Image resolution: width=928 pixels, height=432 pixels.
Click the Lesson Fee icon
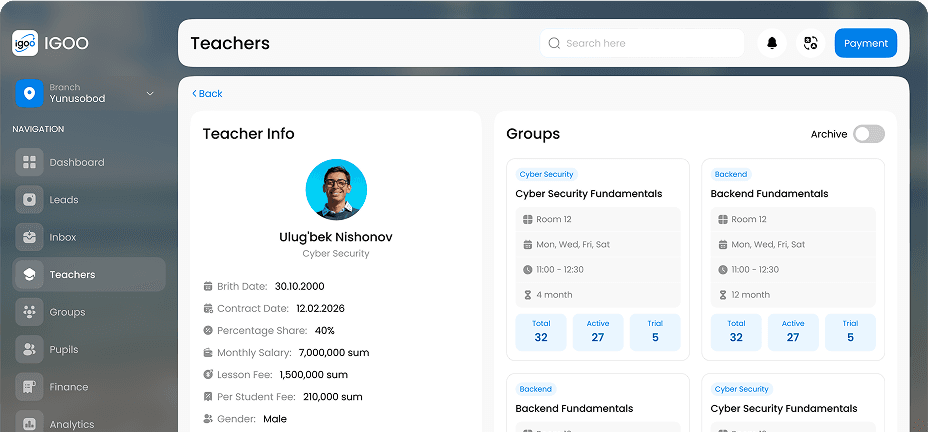coord(208,375)
